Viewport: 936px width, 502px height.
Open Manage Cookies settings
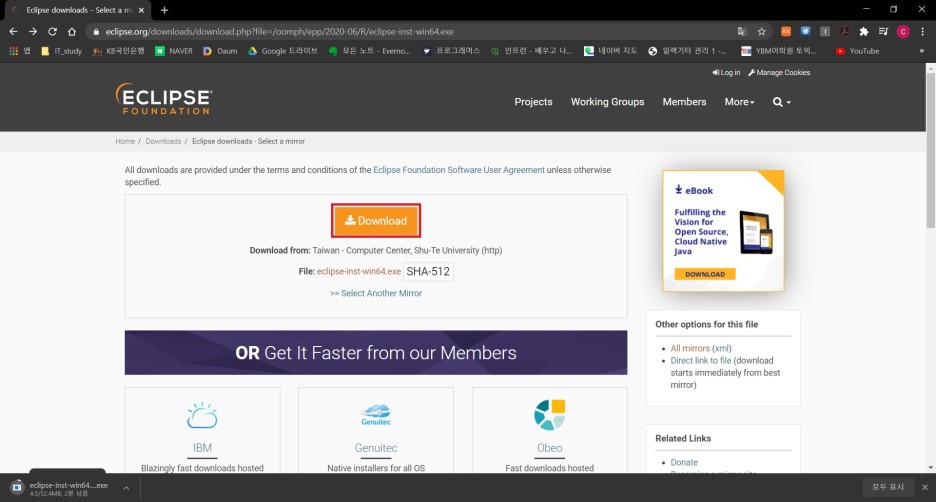point(779,73)
